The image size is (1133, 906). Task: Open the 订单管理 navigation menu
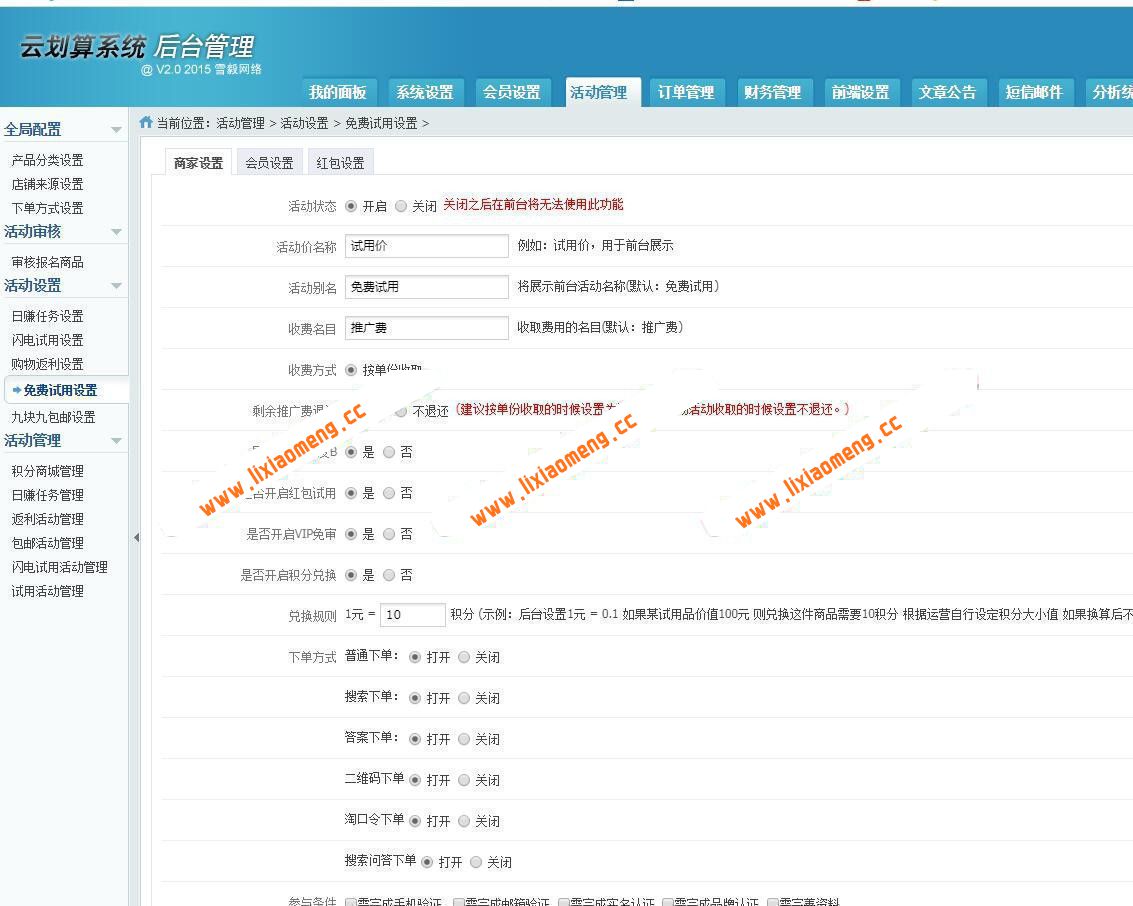(686, 92)
